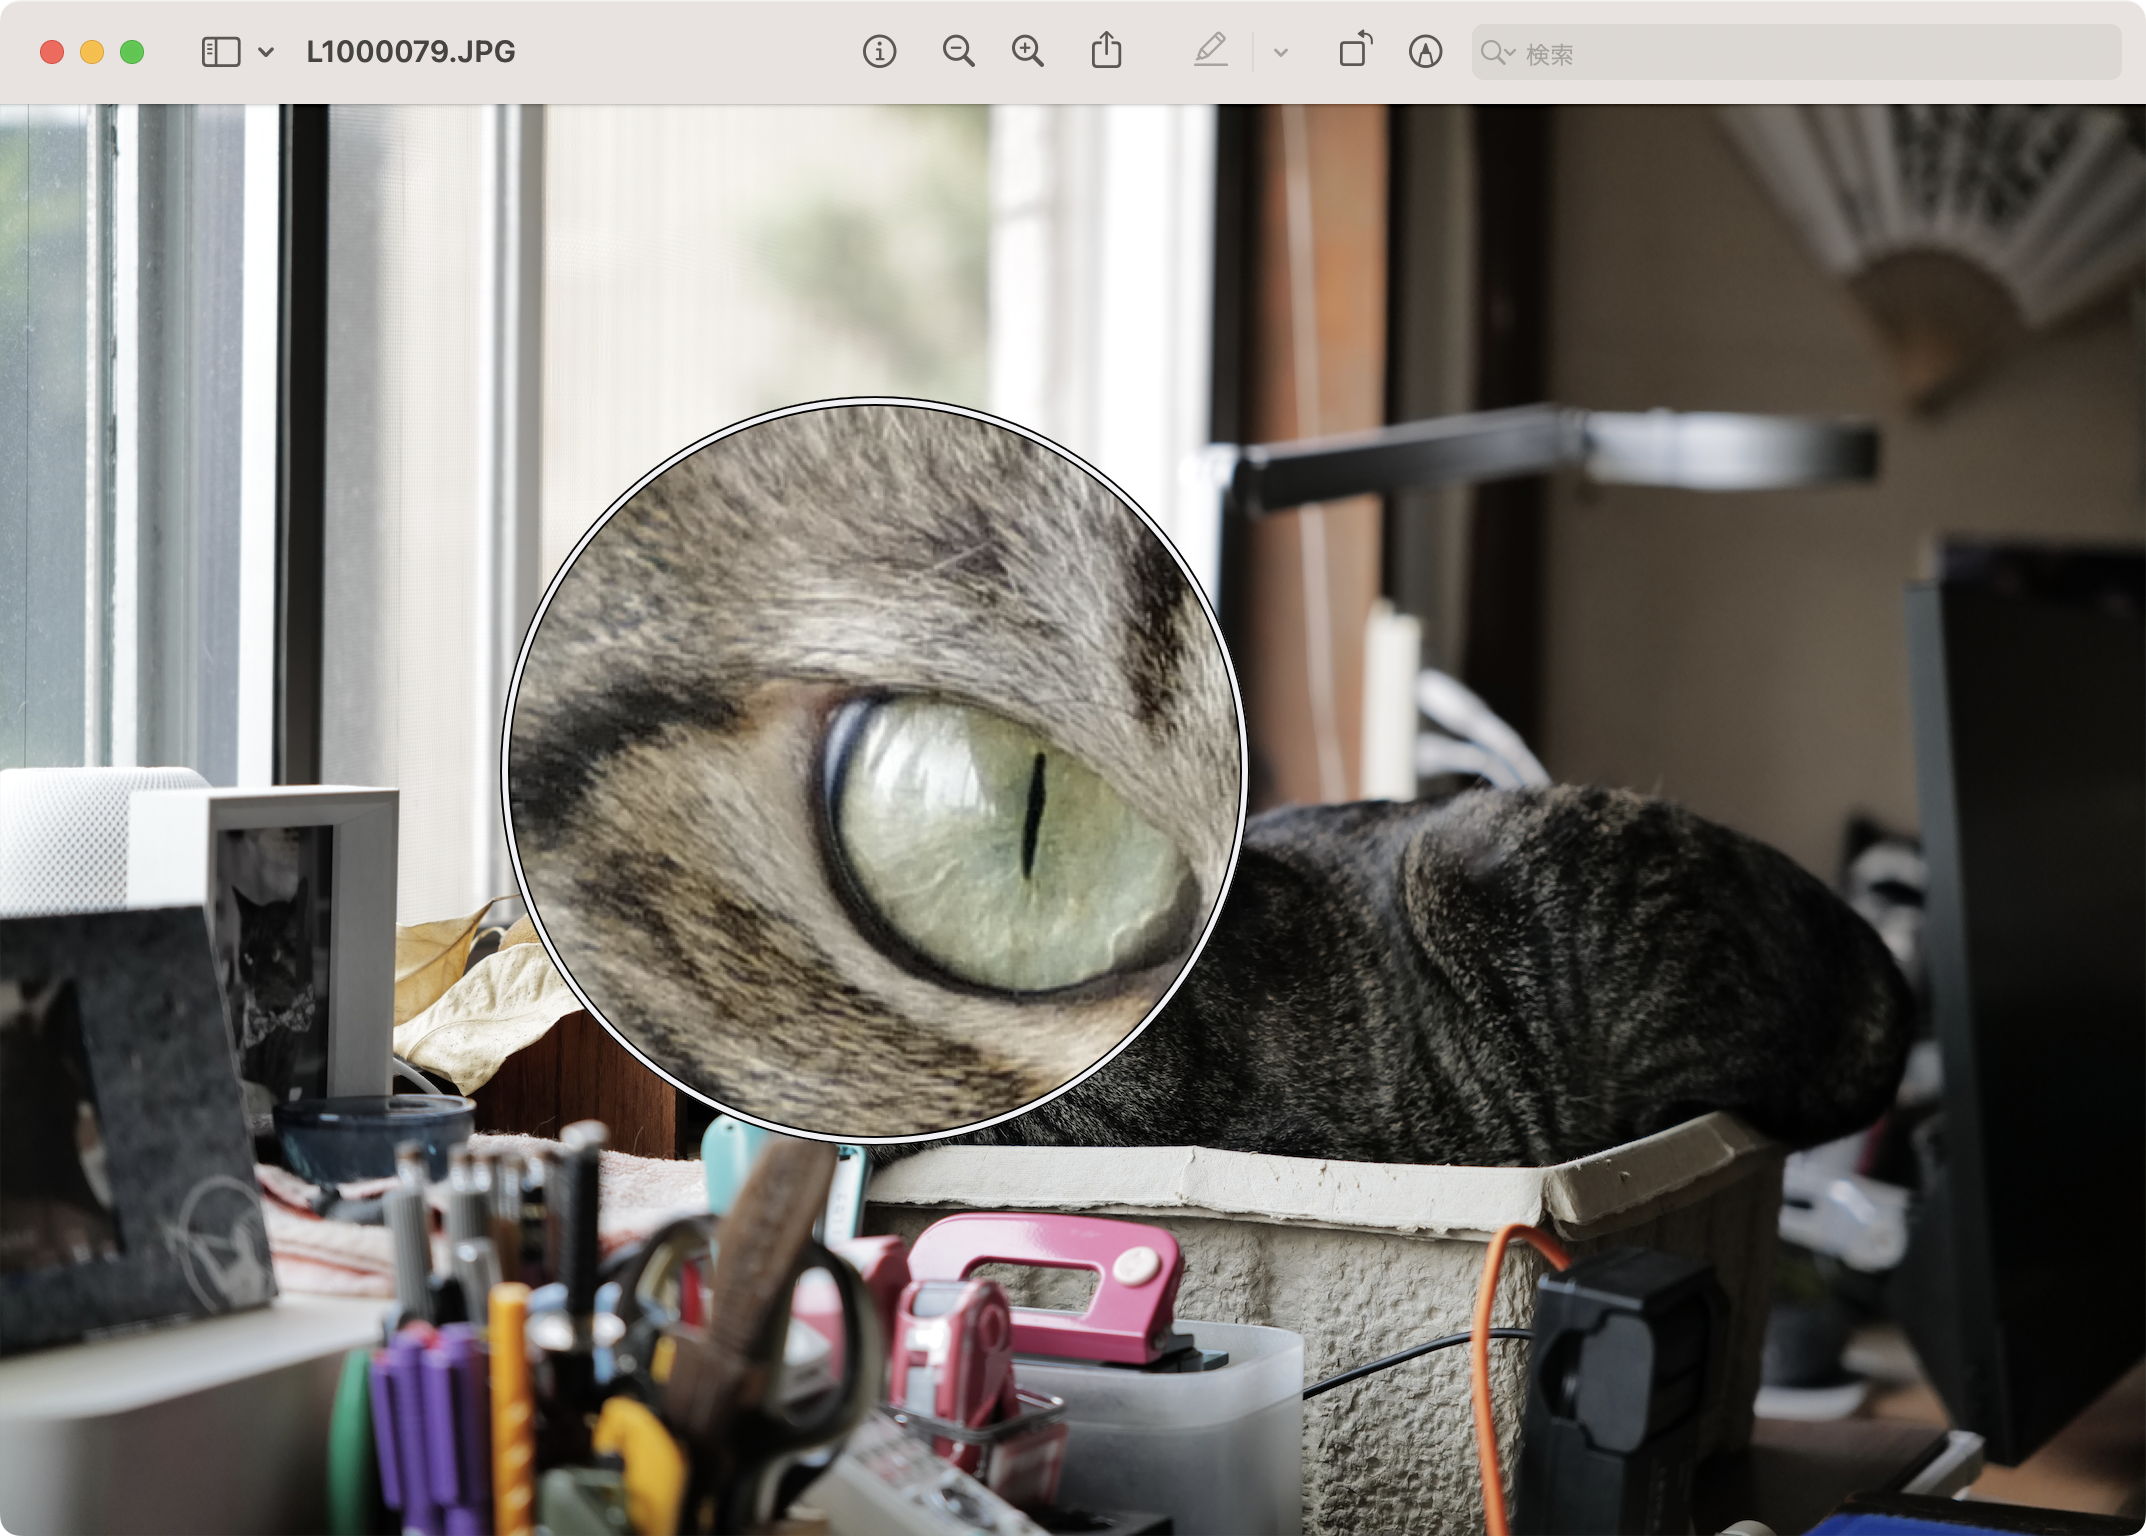Open the sidebar view options dropdown
The height and width of the screenshot is (1536, 2146).
tap(266, 52)
